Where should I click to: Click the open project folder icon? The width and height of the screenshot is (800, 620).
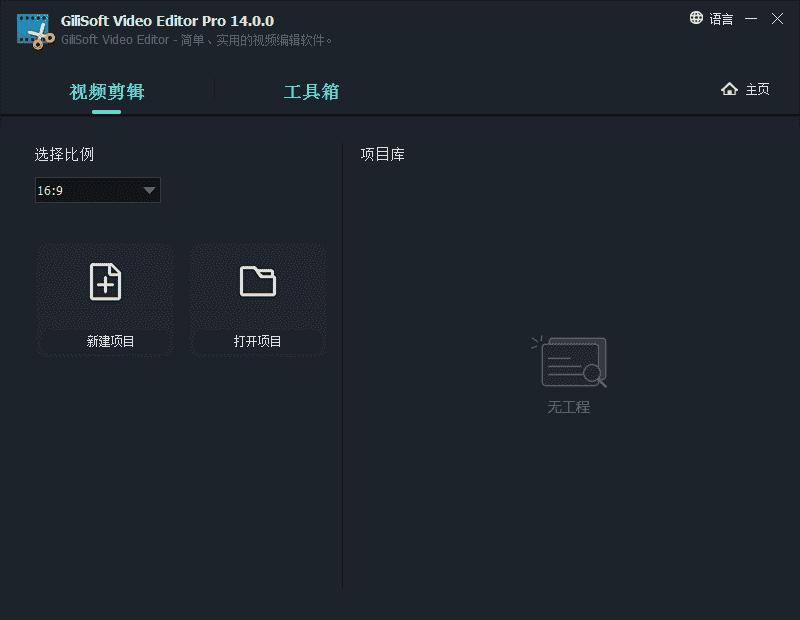(x=257, y=281)
